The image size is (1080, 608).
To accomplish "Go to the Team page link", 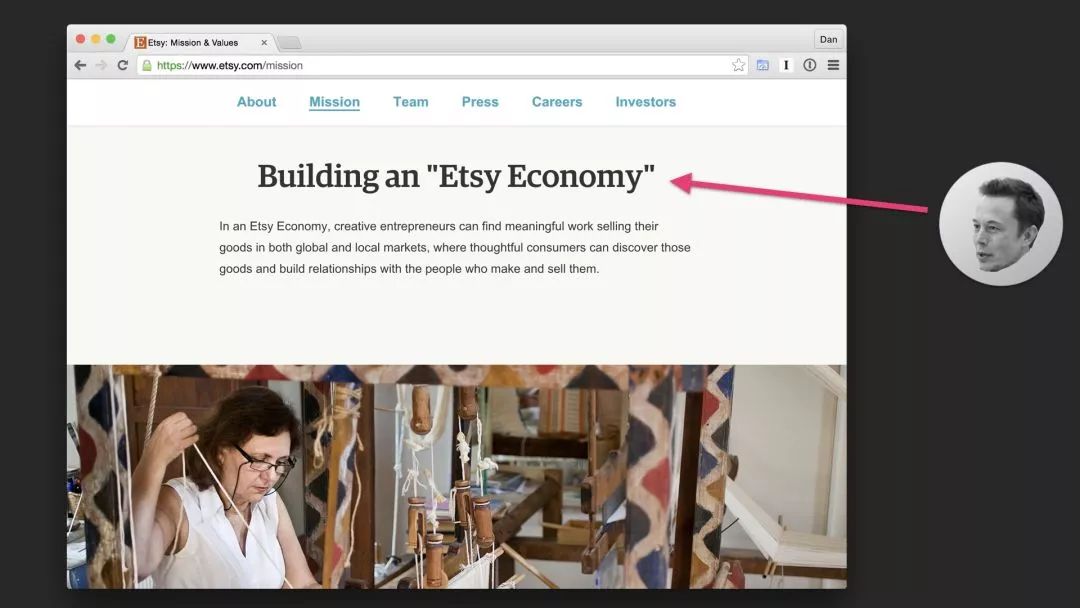I will [x=411, y=102].
